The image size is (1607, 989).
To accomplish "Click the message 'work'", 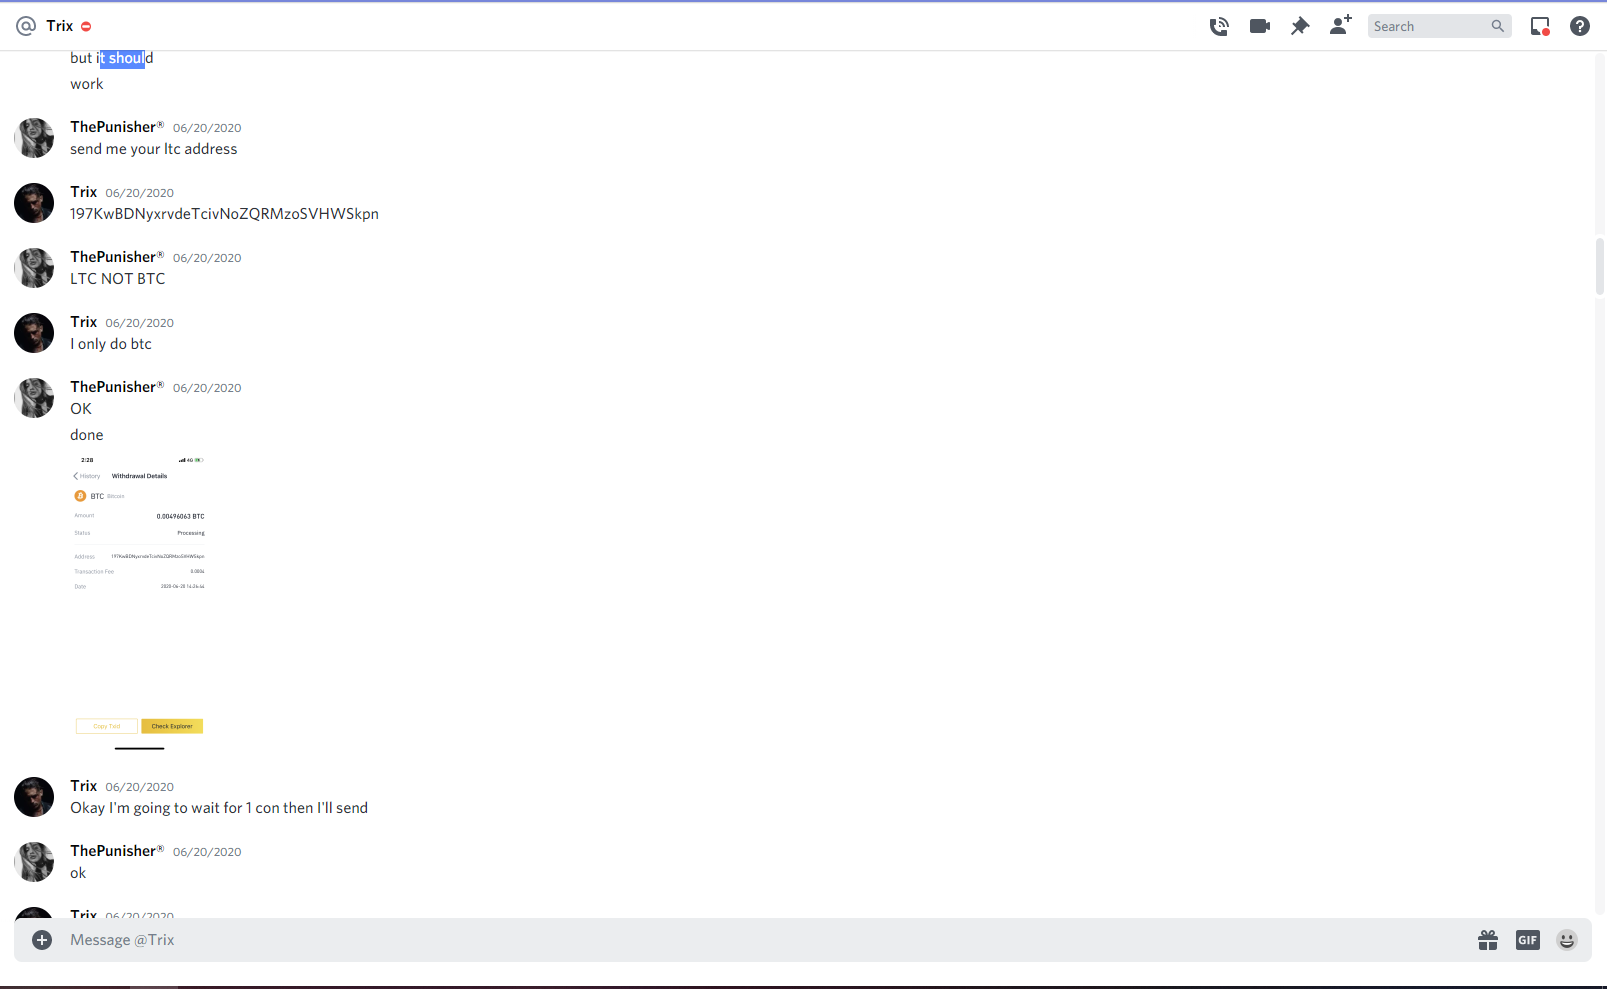I will [x=87, y=84].
